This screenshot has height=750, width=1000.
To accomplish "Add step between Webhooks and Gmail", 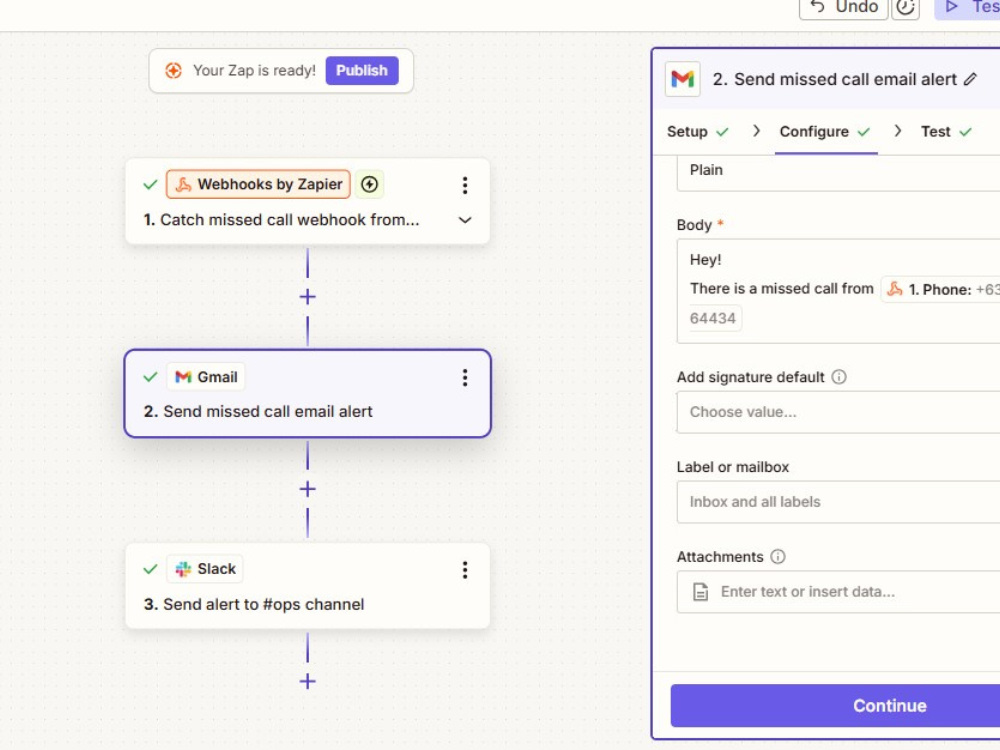I will pos(307,297).
